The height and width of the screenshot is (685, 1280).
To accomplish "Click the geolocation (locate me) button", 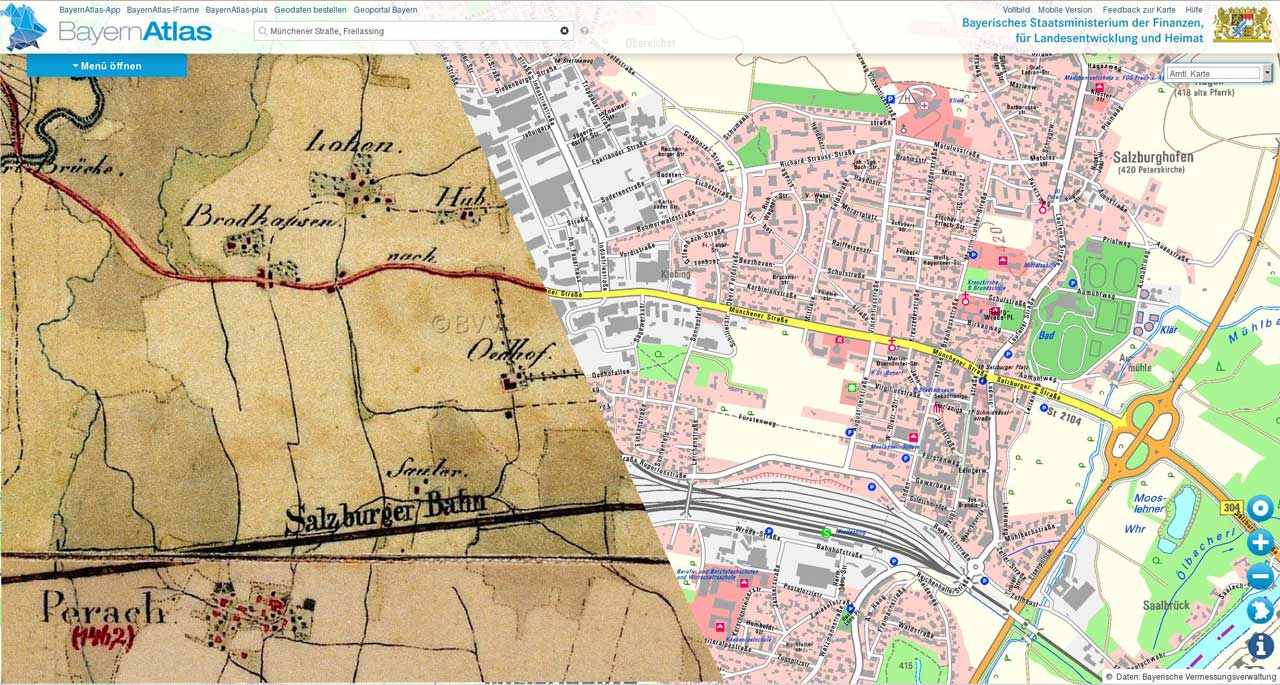I will pyautogui.click(x=1260, y=509).
